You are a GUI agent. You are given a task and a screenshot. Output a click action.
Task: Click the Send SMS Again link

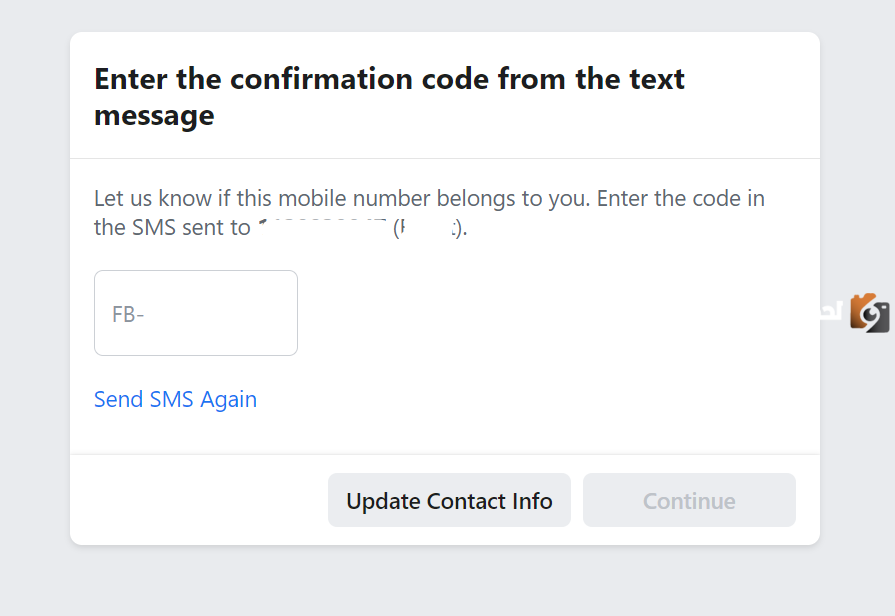point(175,399)
